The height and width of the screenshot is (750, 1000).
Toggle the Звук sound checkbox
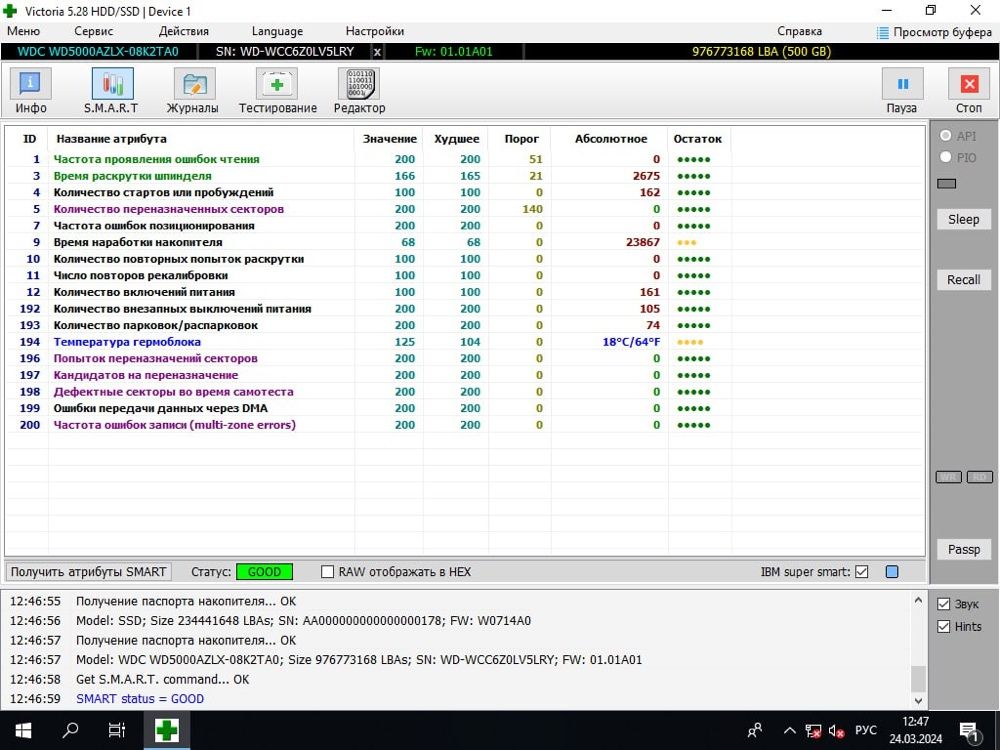(x=944, y=604)
